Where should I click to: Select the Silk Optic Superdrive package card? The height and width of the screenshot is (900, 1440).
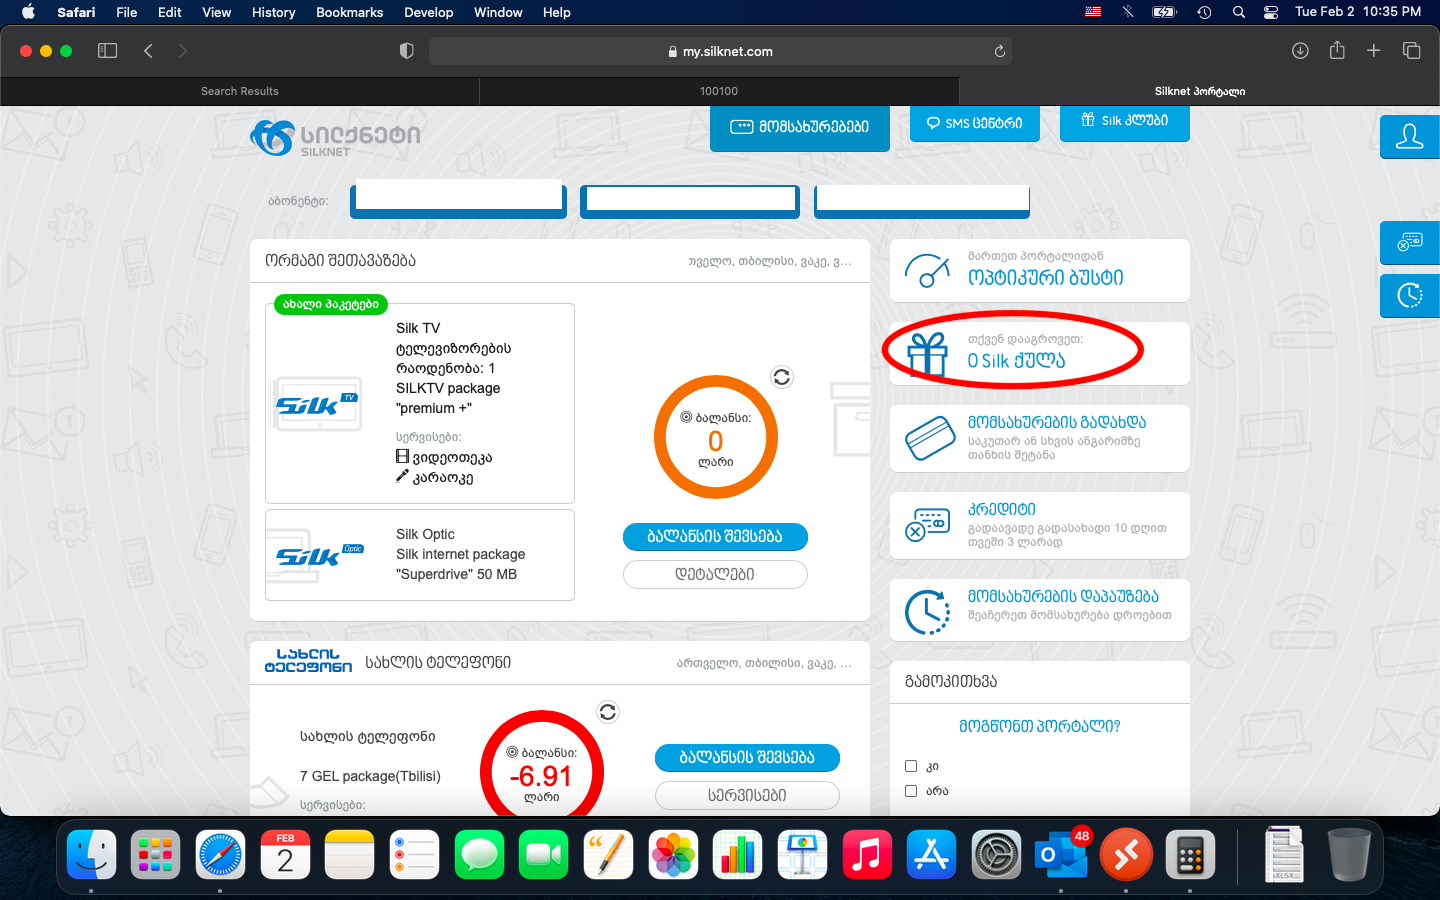tap(420, 555)
